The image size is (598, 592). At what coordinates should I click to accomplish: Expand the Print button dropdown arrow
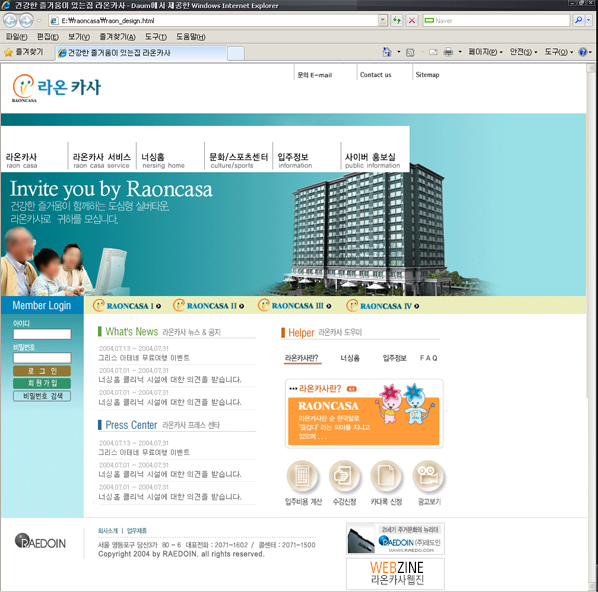pyautogui.click(x=460, y=52)
